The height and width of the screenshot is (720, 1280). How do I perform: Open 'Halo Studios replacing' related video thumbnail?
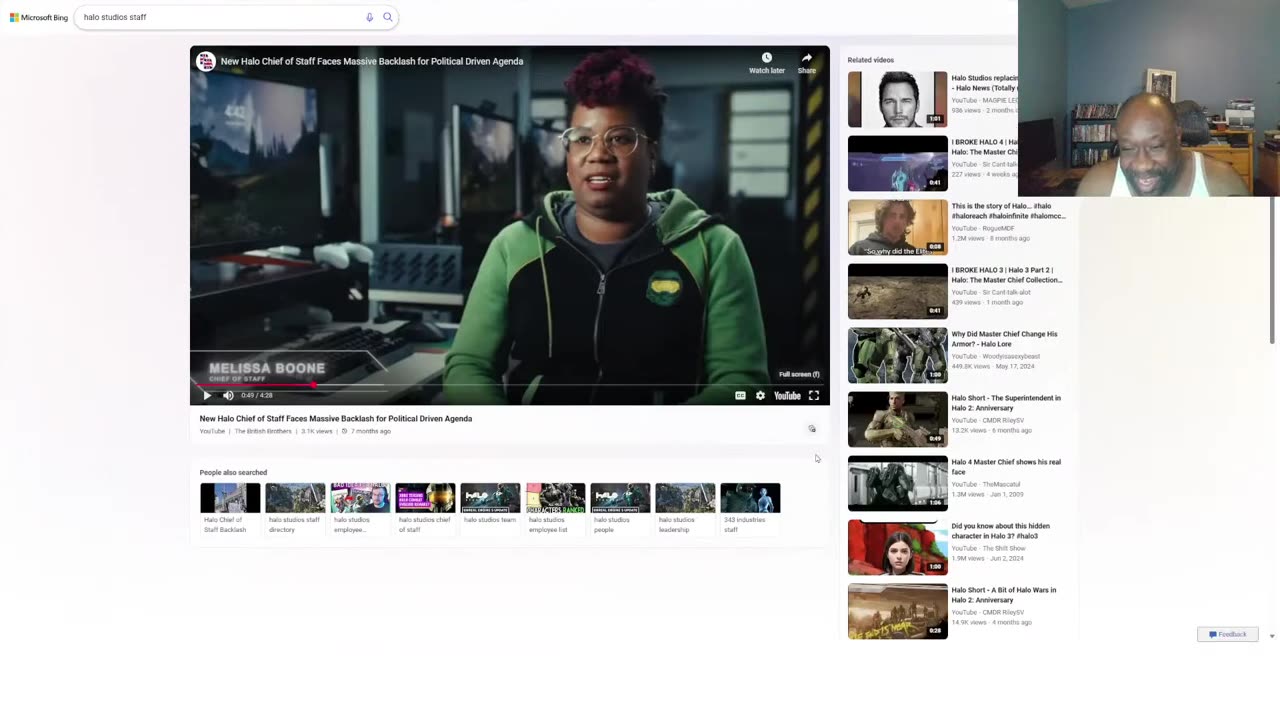coord(897,99)
